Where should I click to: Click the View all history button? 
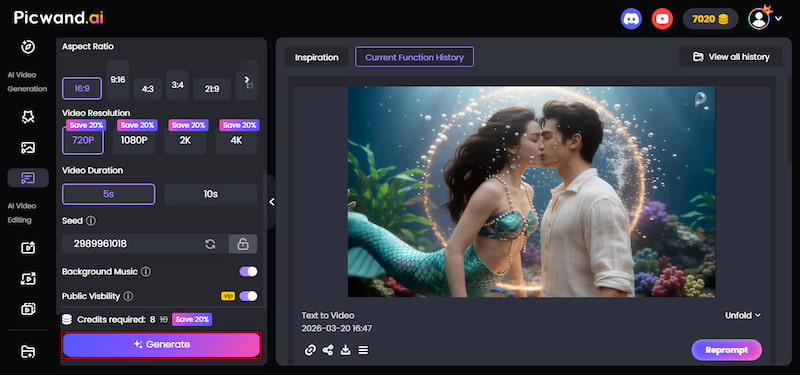731,57
